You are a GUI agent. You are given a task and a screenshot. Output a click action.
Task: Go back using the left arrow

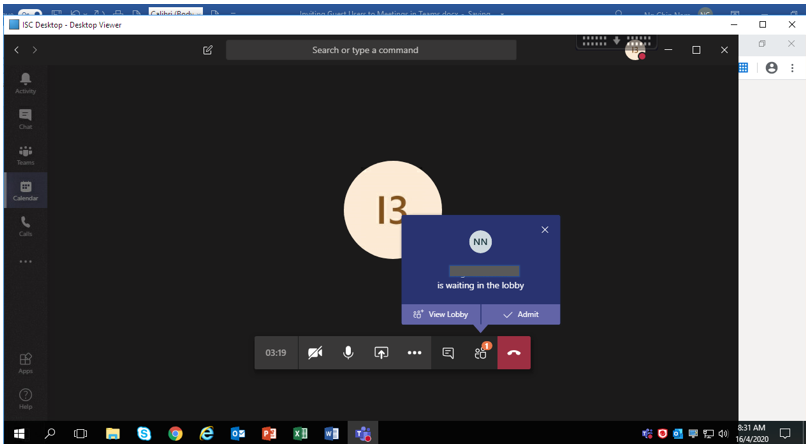point(17,50)
